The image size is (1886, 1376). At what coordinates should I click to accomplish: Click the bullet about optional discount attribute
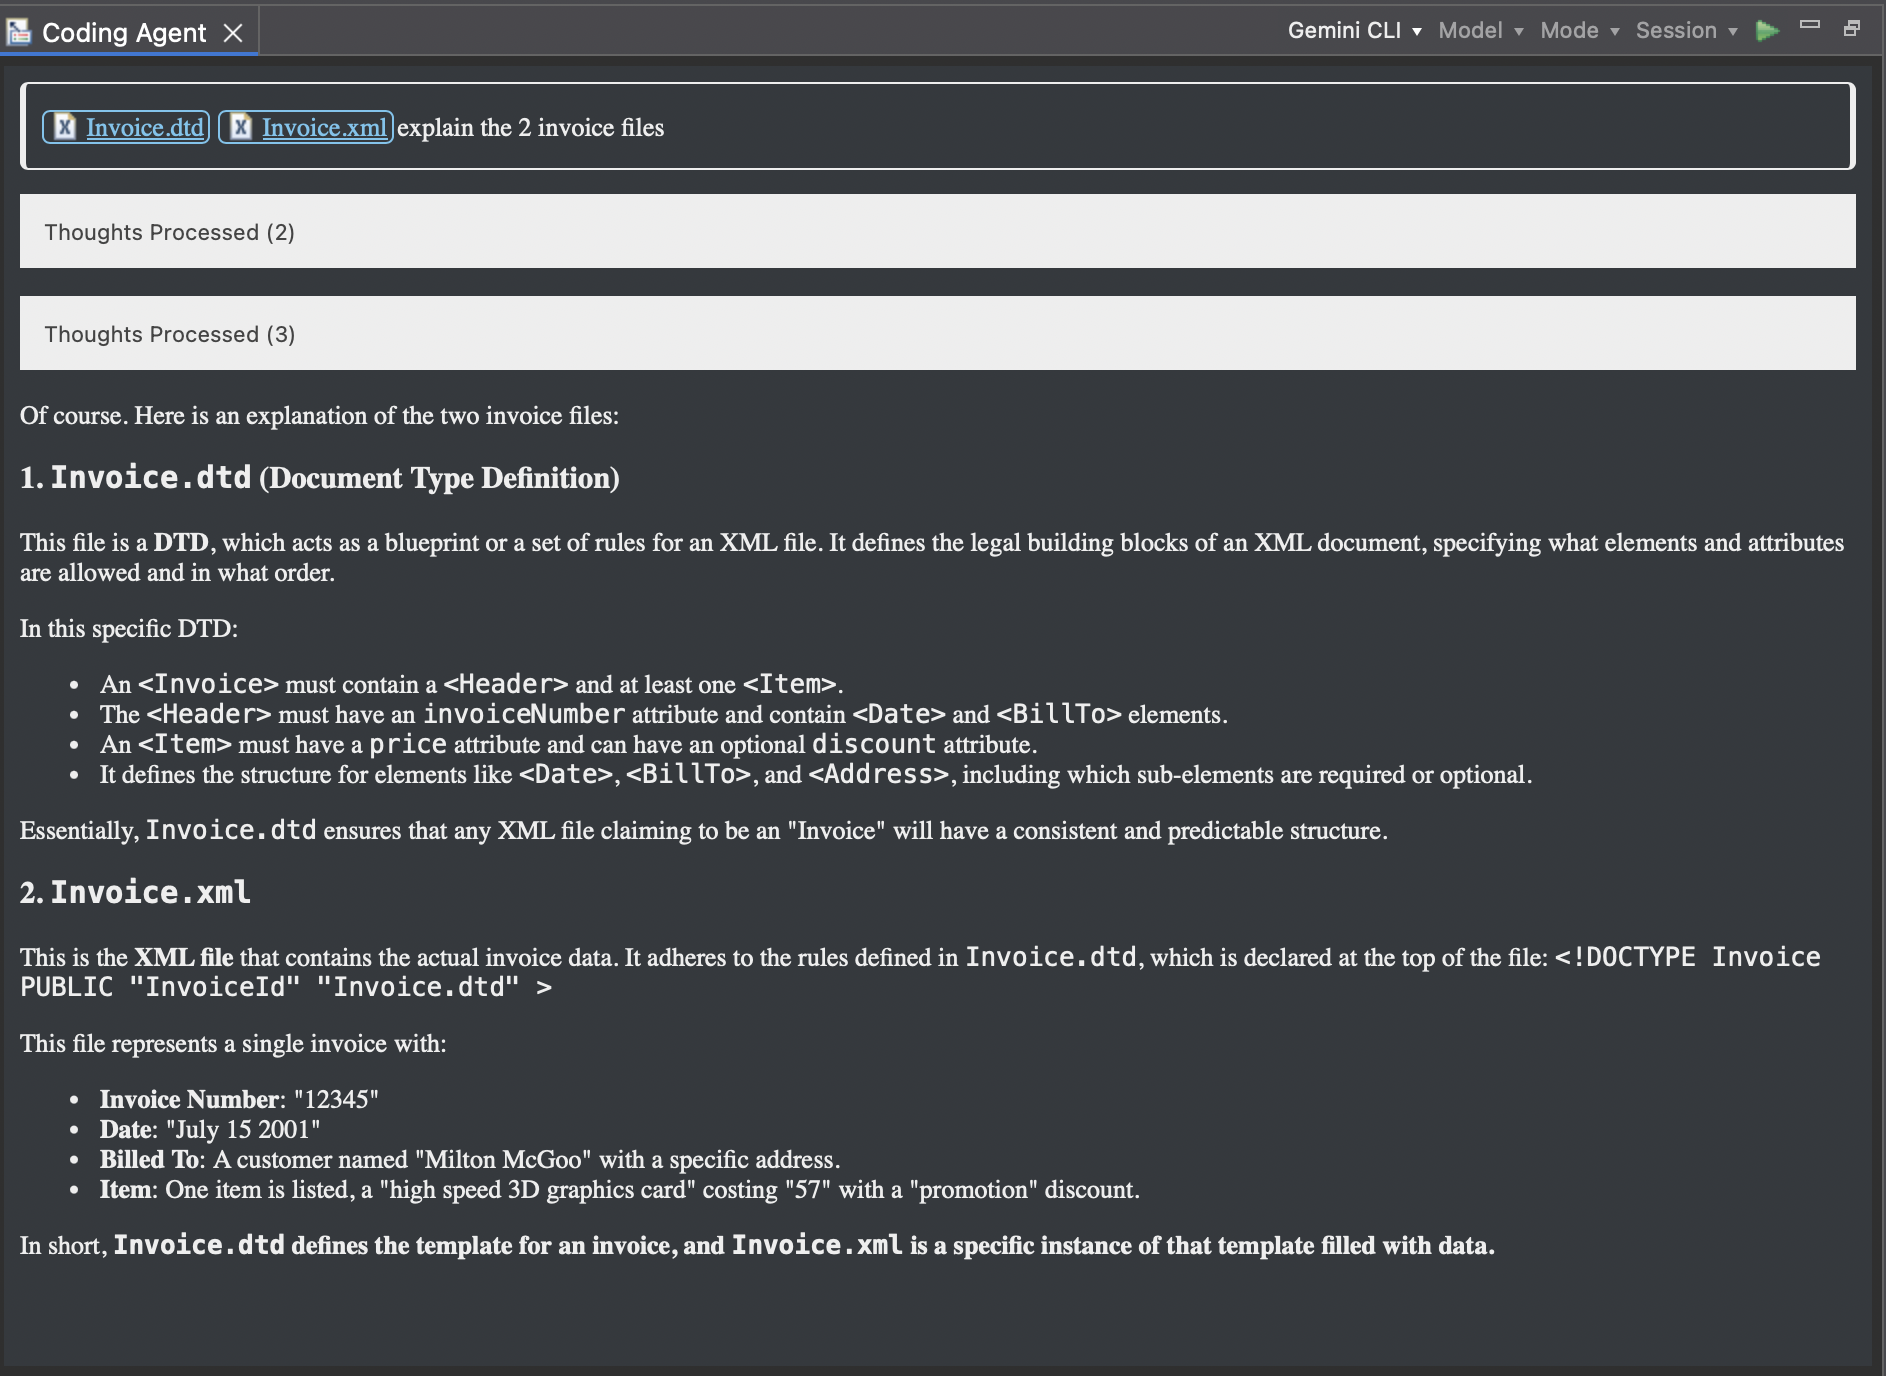568,744
